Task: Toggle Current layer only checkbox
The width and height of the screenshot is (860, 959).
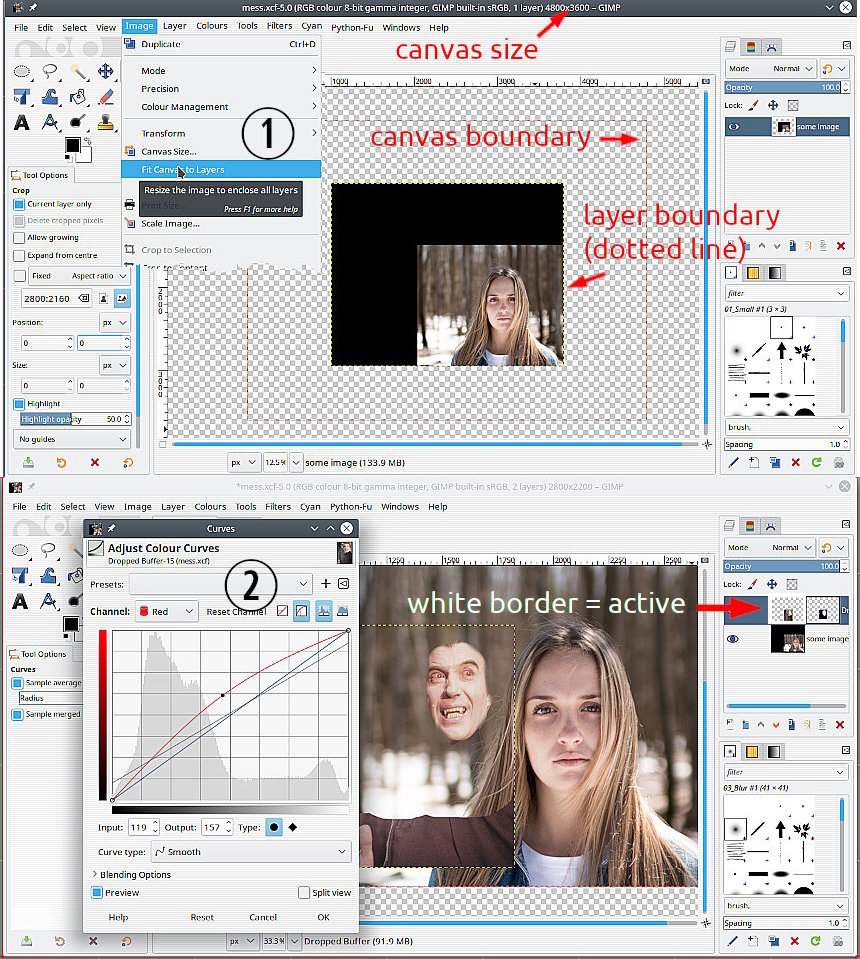Action: click(18, 204)
